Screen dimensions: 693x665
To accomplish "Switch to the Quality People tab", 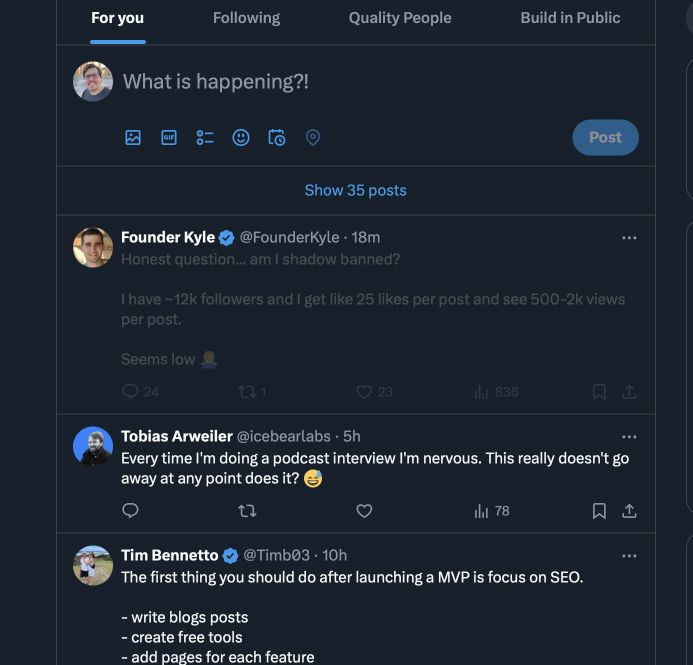I will tap(400, 18).
